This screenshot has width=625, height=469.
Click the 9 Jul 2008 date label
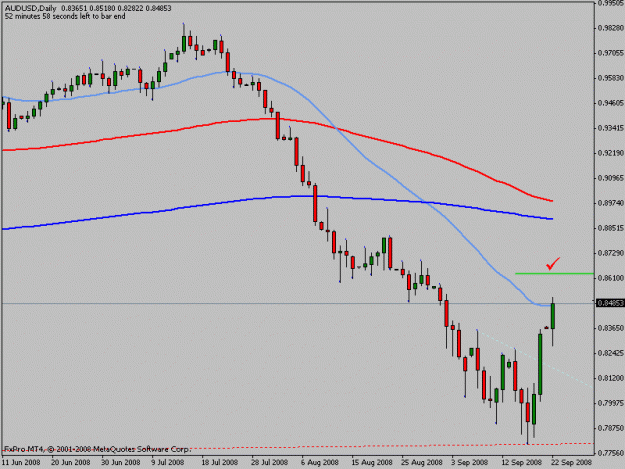(x=167, y=463)
